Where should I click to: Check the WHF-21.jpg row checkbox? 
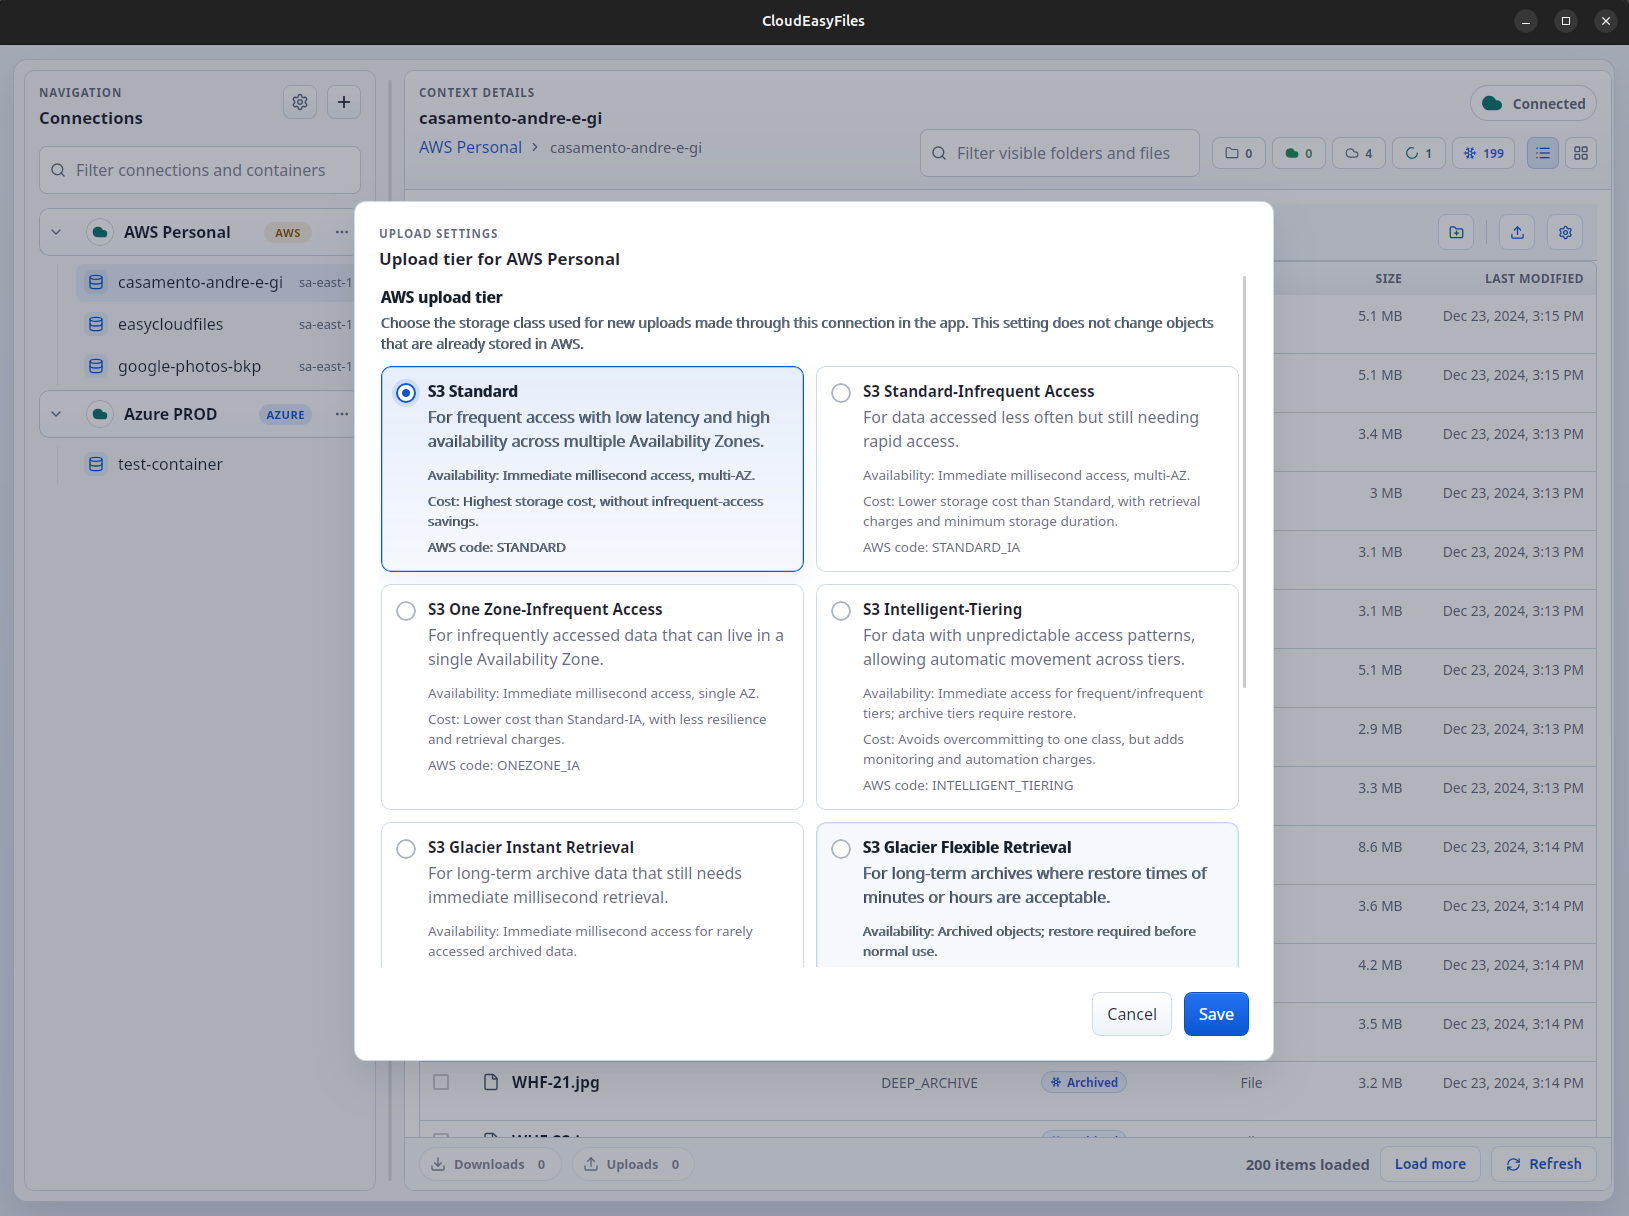click(x=441, y=1082)
